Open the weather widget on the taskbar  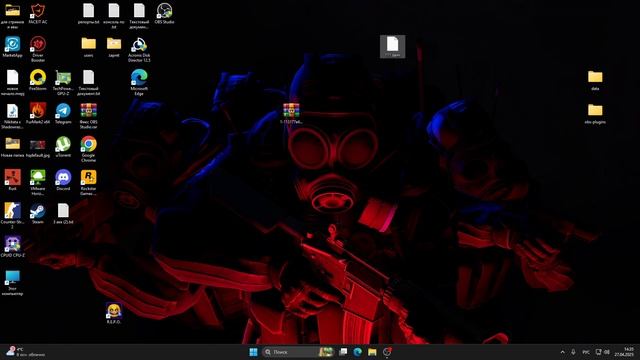pyautogui.click(x=25, y=352)
